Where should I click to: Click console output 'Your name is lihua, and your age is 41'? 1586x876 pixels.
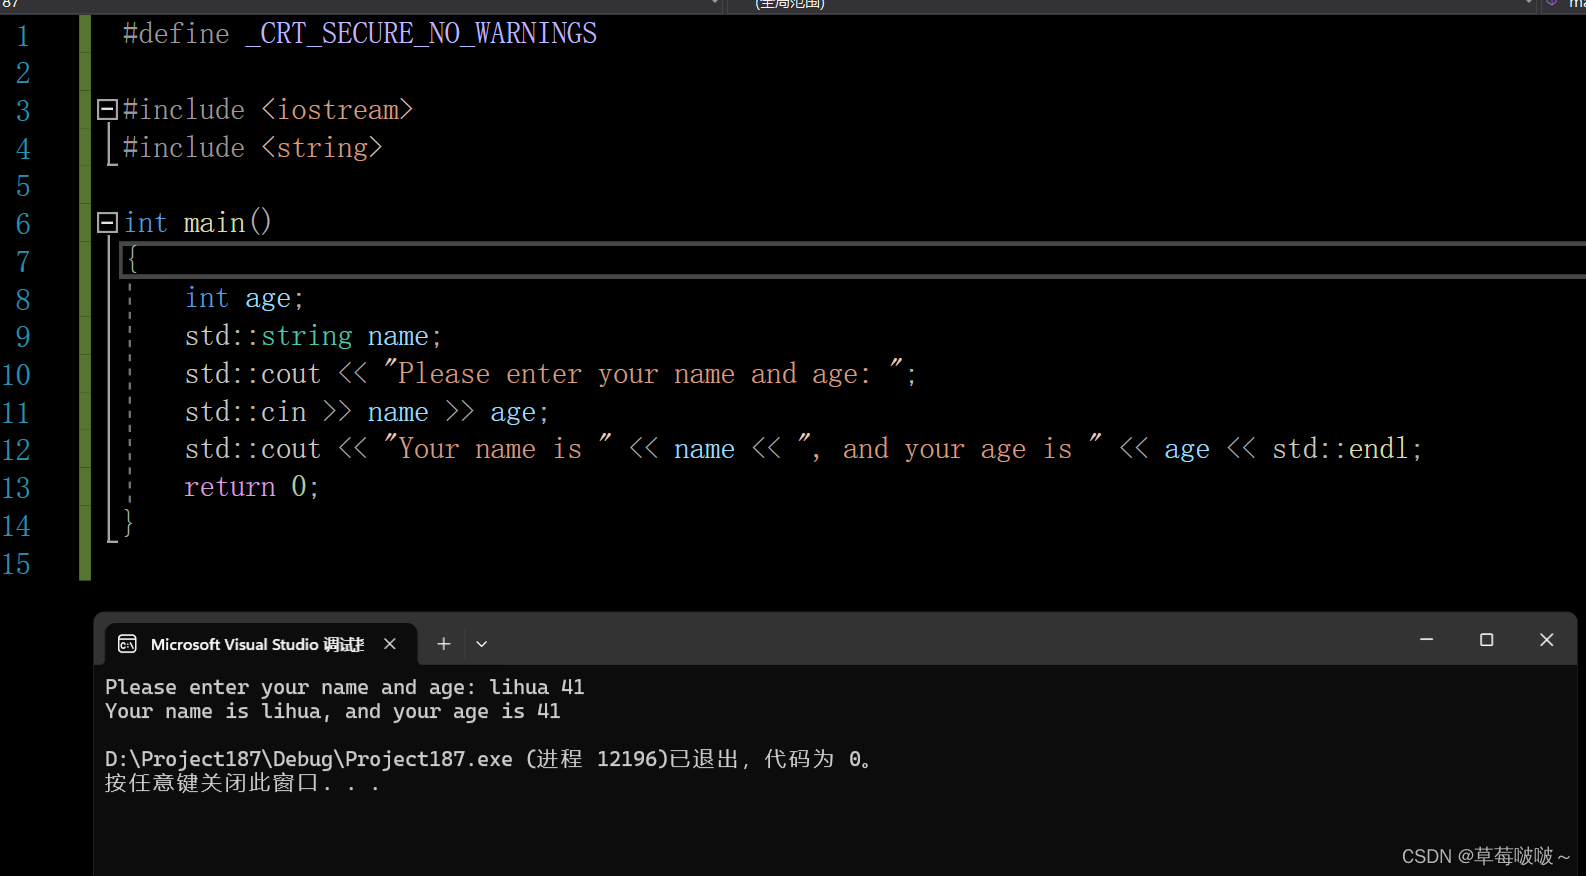point(333,712)
